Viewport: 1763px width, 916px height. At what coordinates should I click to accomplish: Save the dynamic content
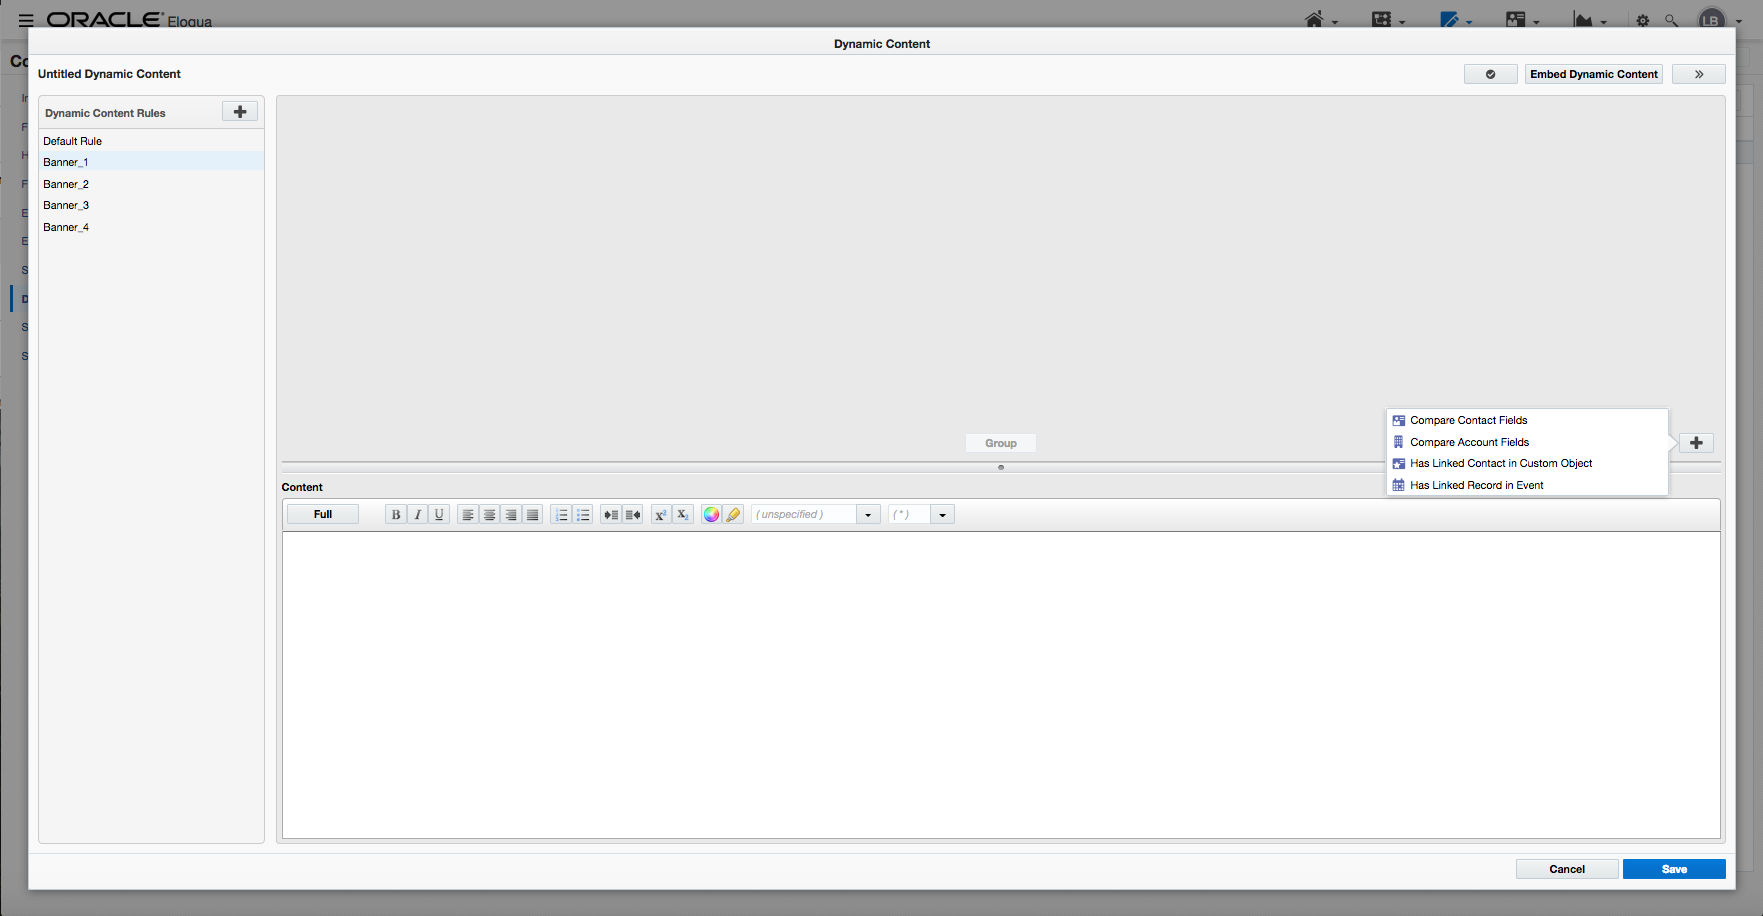[1673, 869]
